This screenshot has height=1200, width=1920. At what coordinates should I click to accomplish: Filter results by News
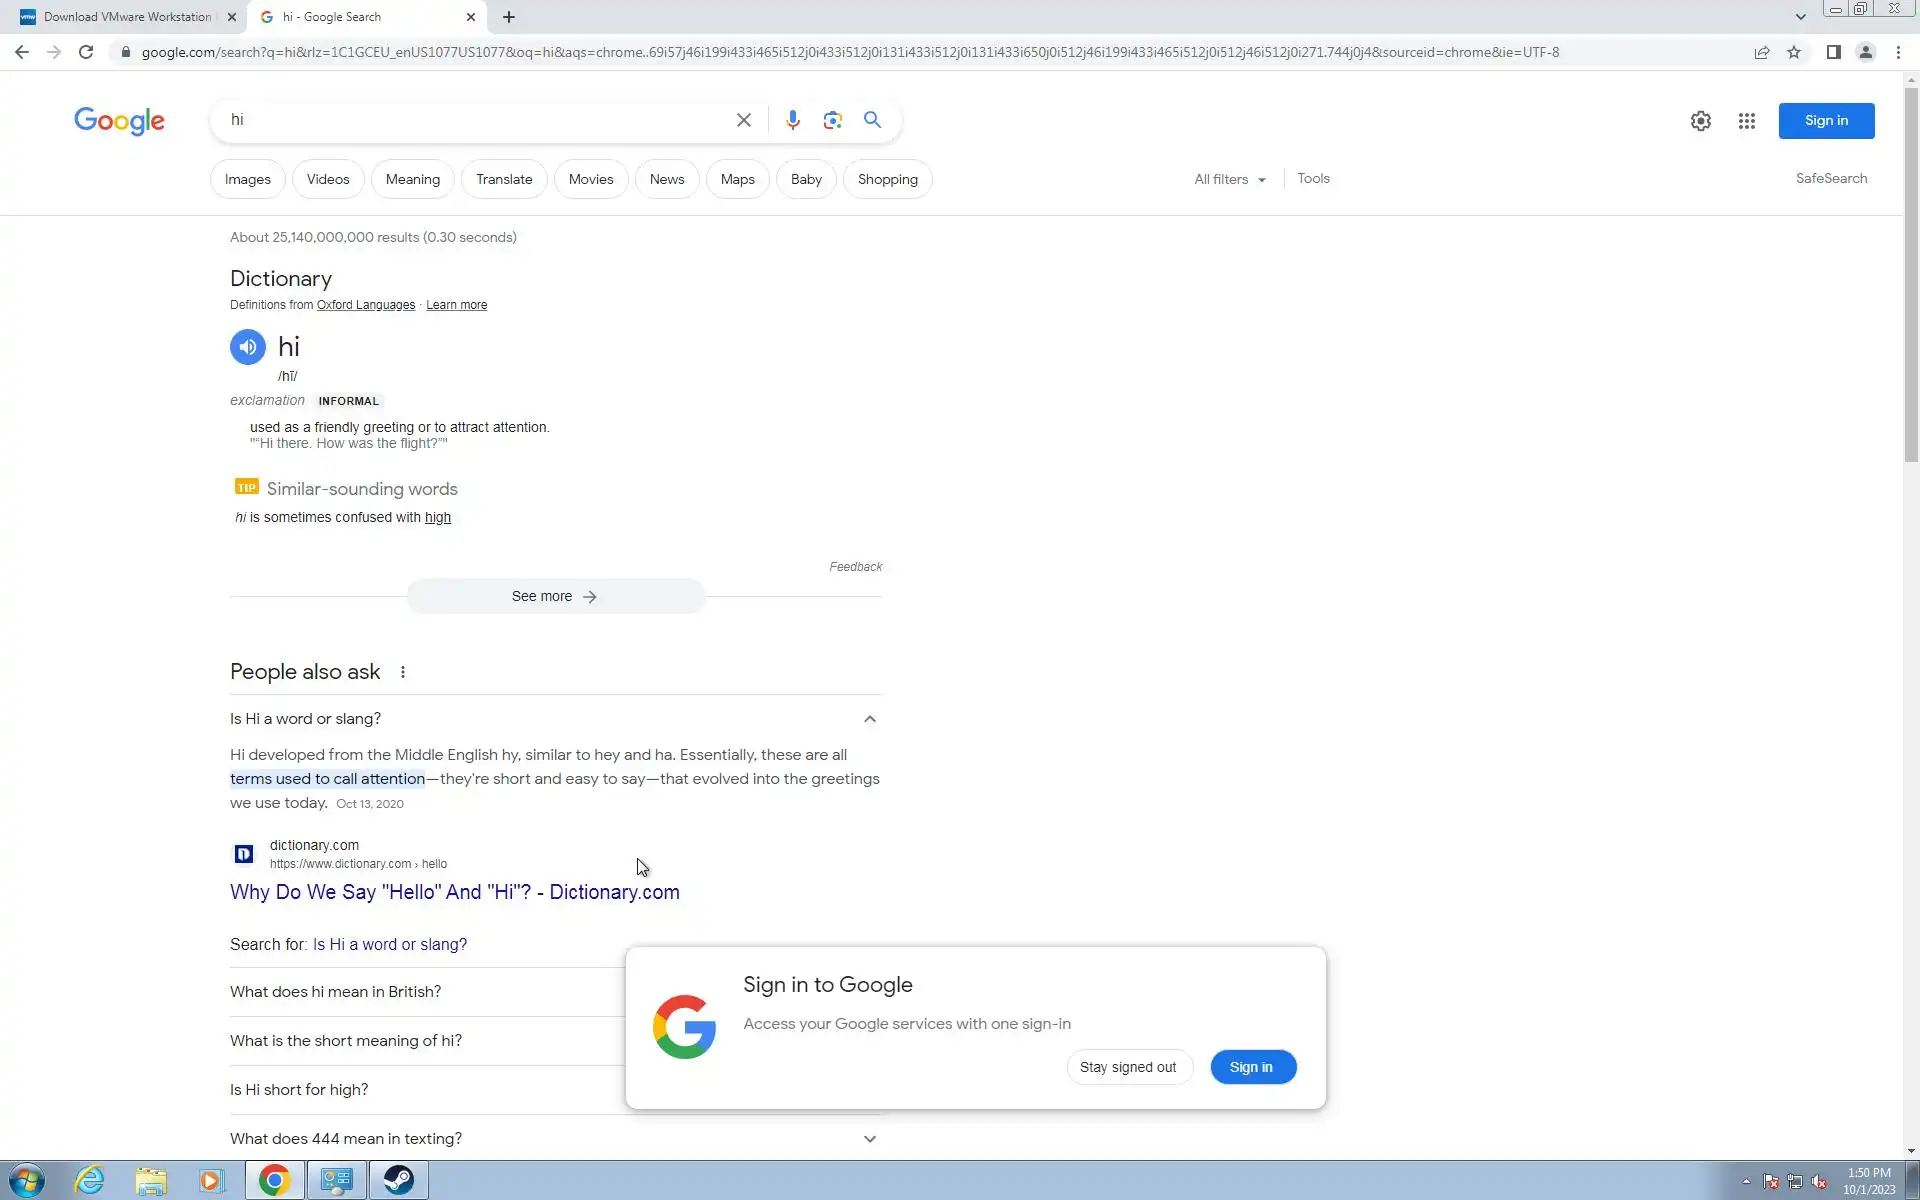point(666,179)
